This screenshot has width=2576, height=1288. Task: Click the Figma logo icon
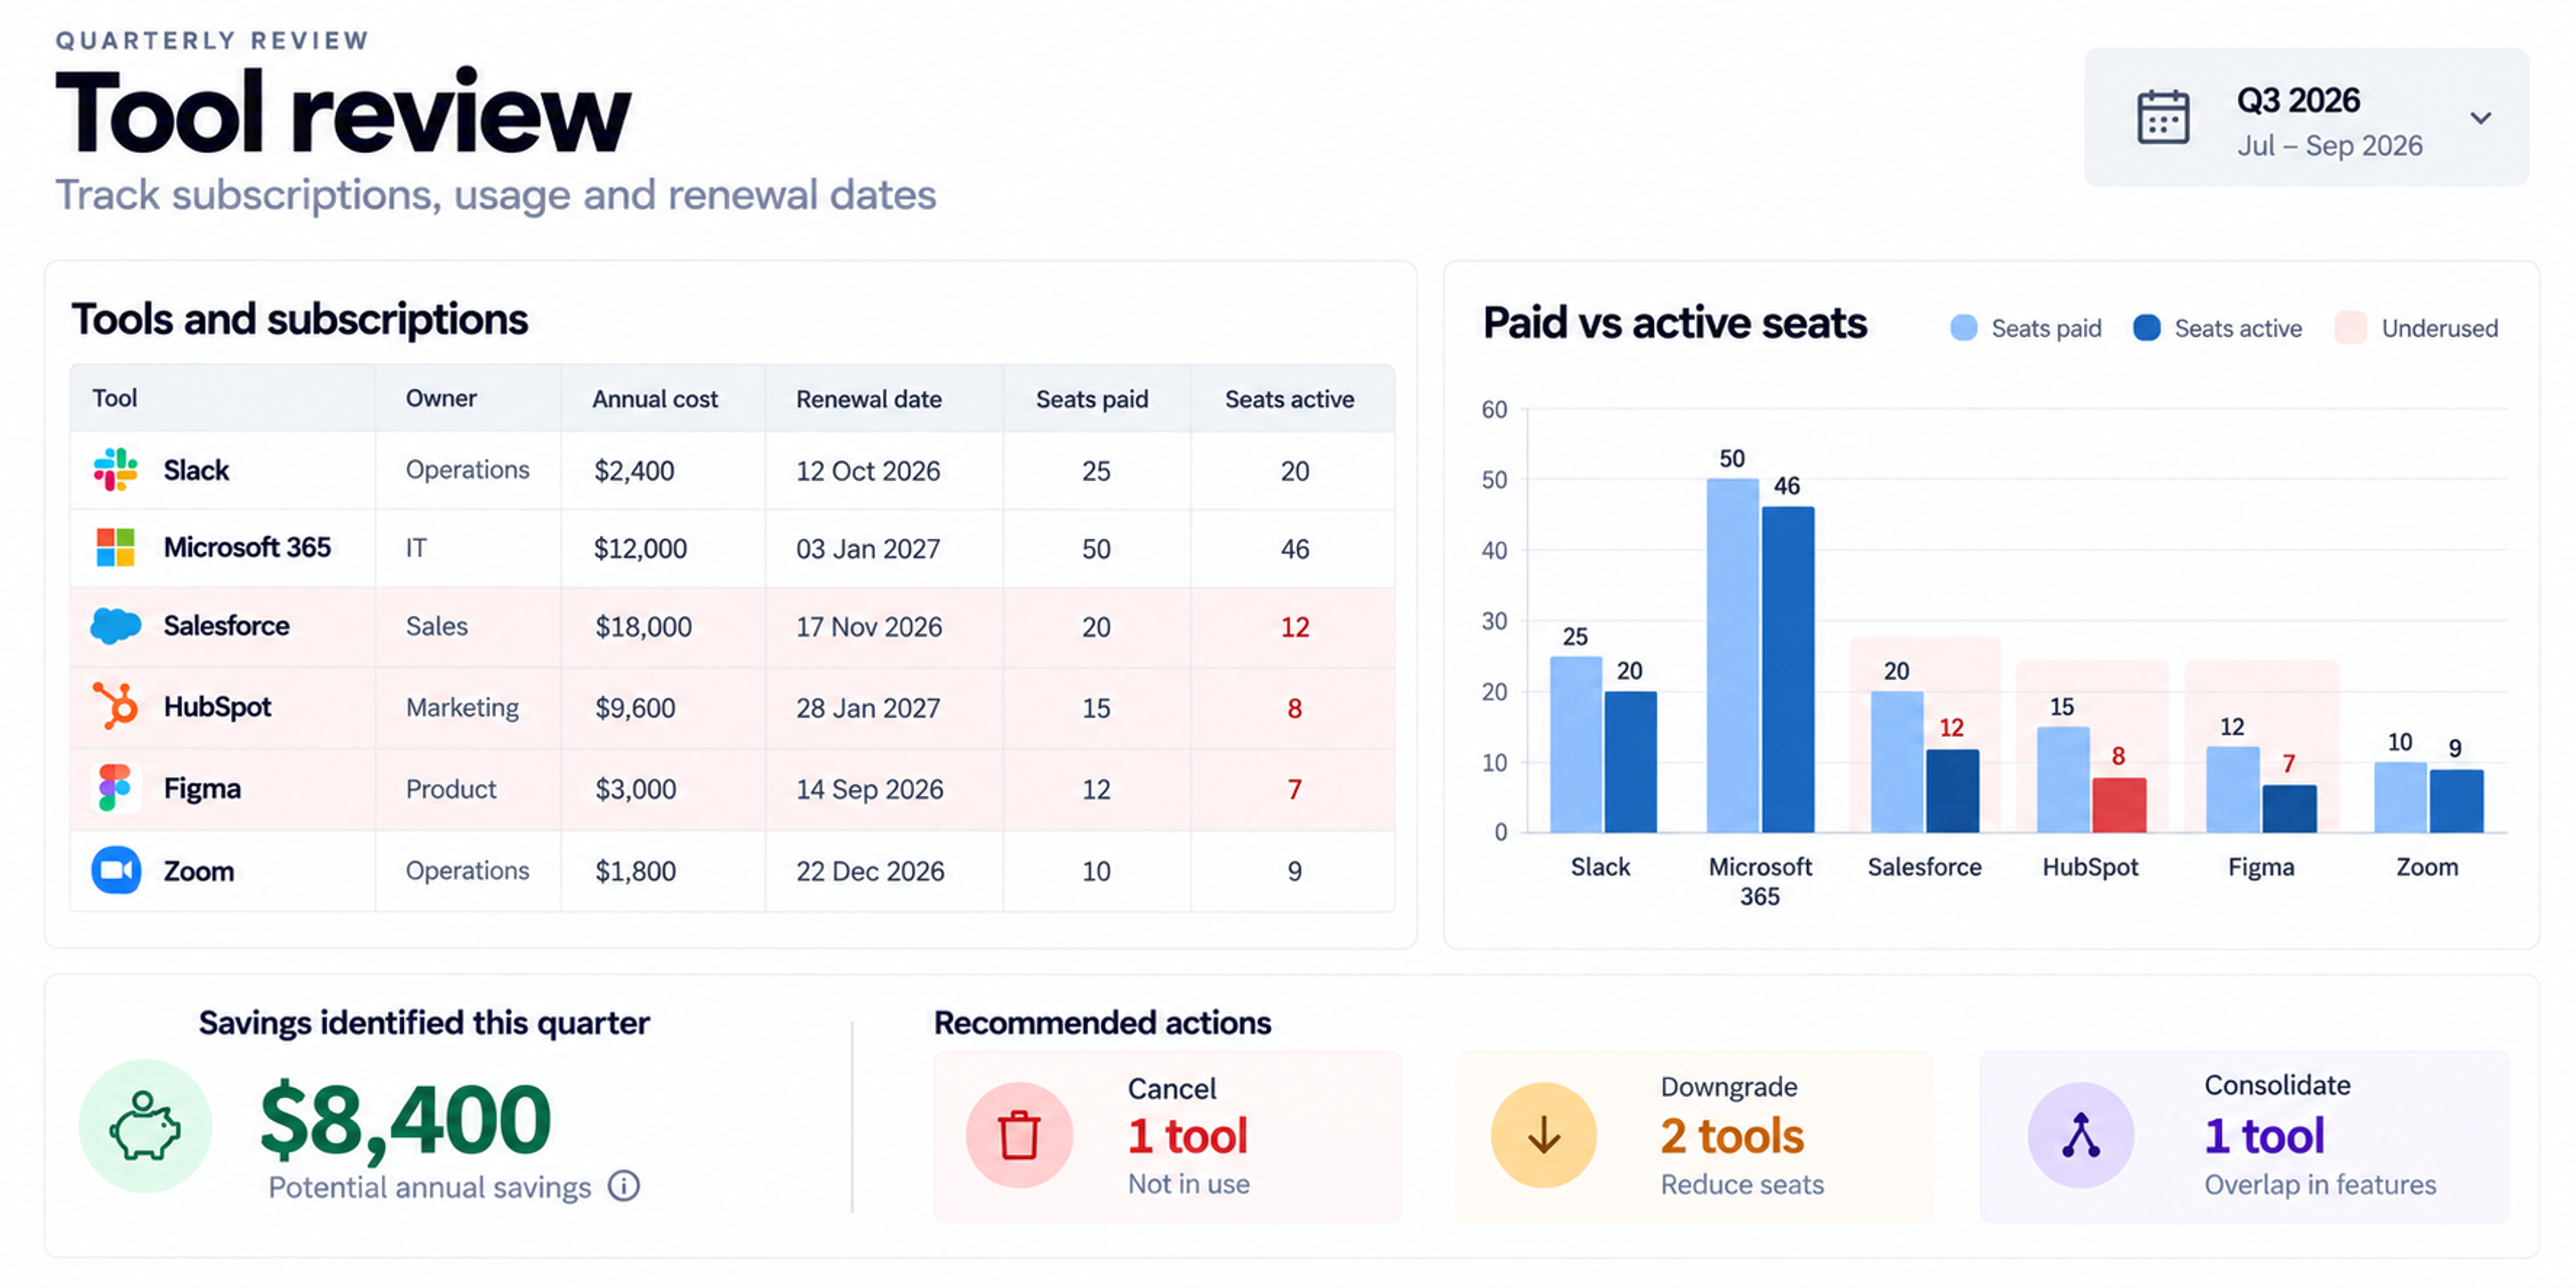[x=115, y=788]
